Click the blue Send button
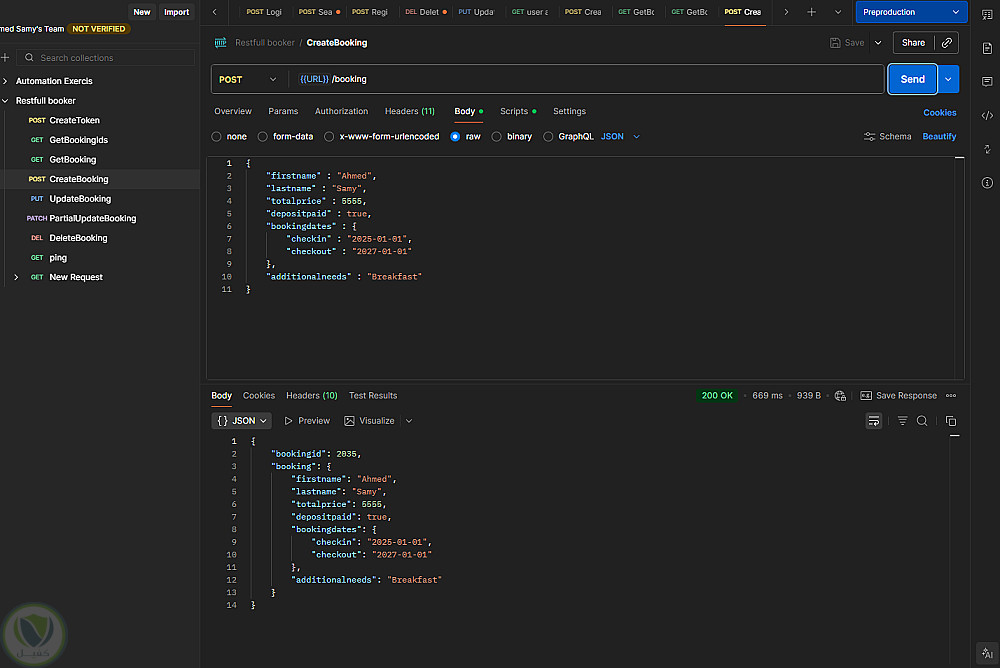 tap(912, 79)
